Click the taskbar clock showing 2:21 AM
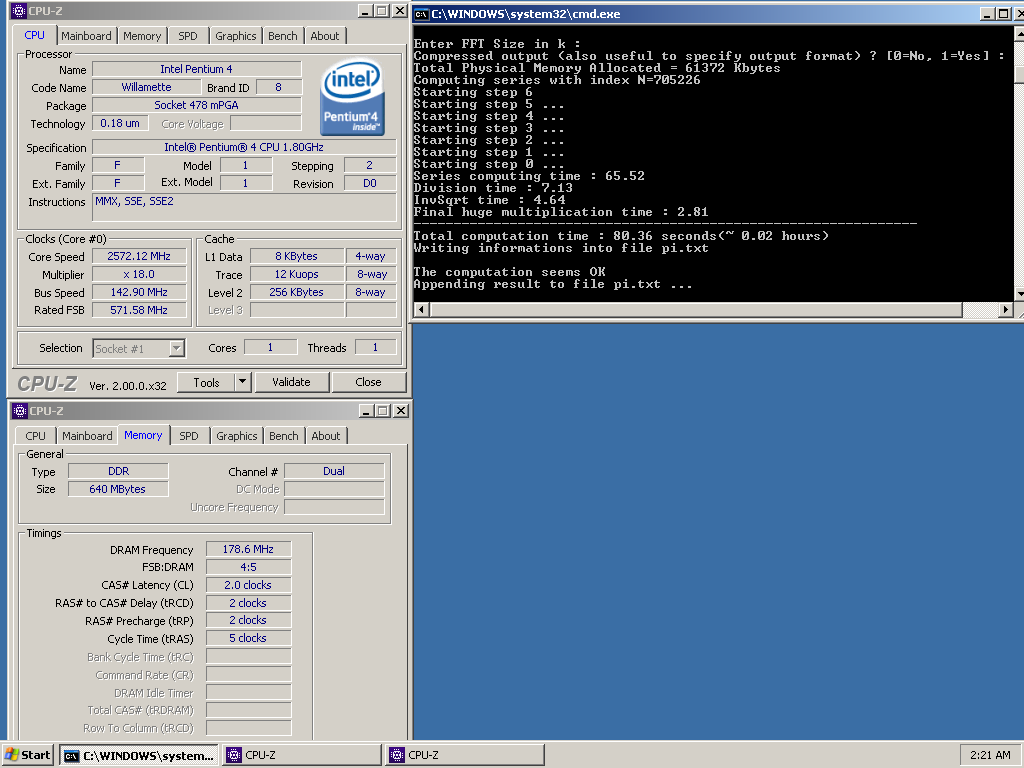1024x768 pixels. coord(990,755)
